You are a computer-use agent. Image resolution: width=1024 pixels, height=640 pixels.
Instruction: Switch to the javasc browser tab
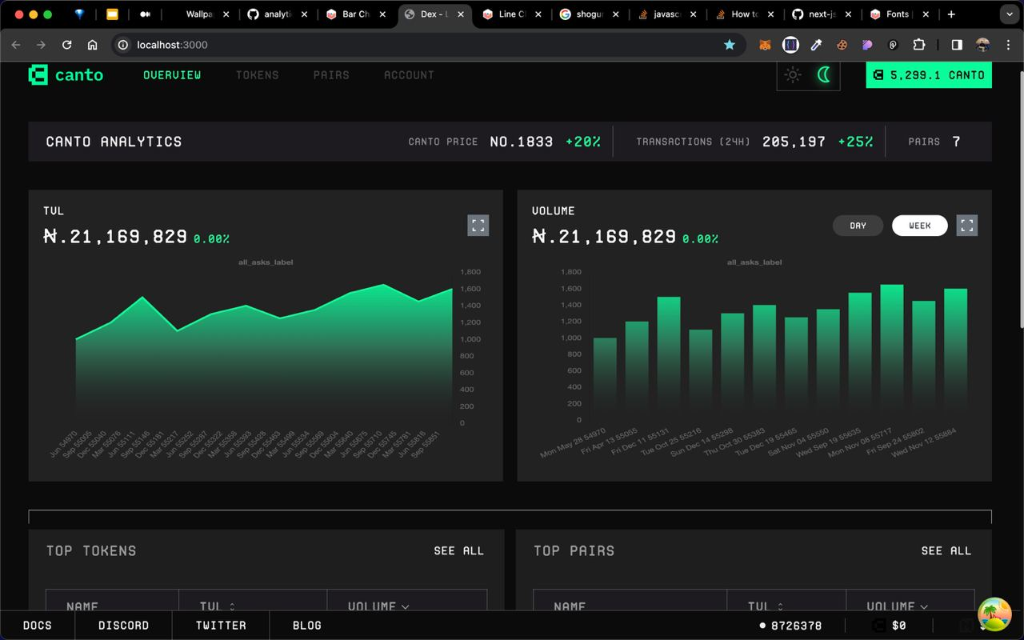point(666,14)
